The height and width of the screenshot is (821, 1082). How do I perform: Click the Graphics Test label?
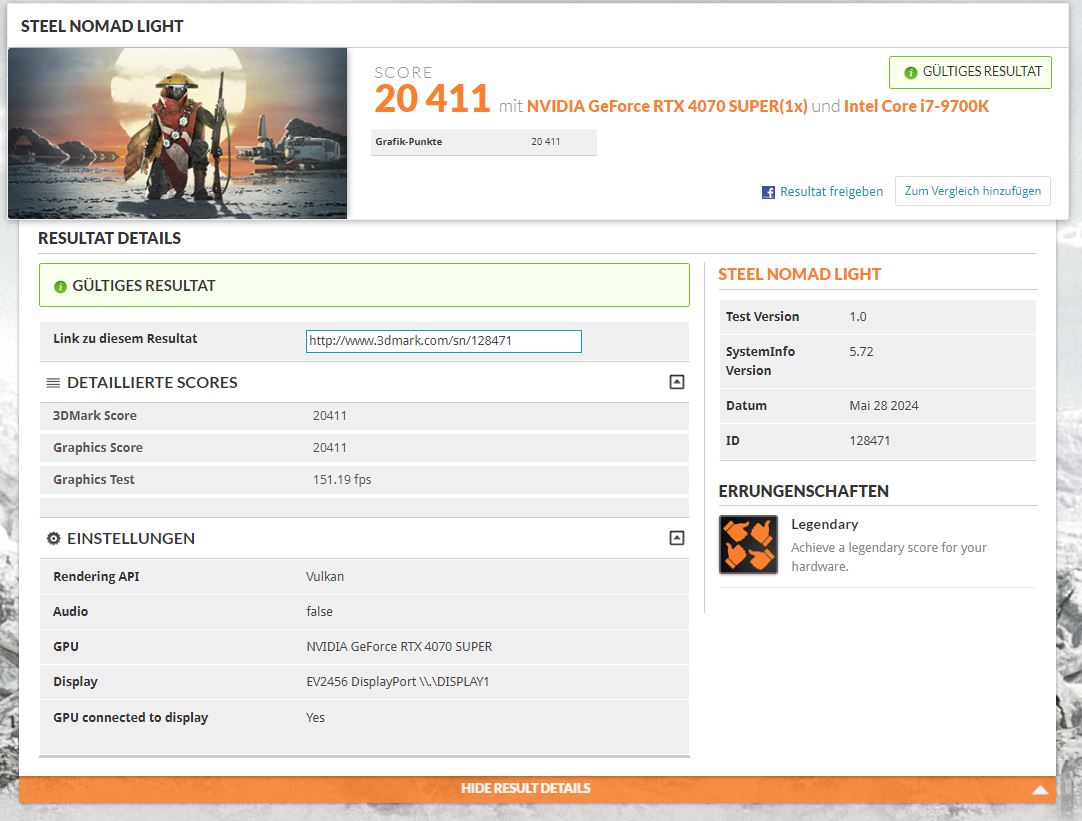point(94,479)
